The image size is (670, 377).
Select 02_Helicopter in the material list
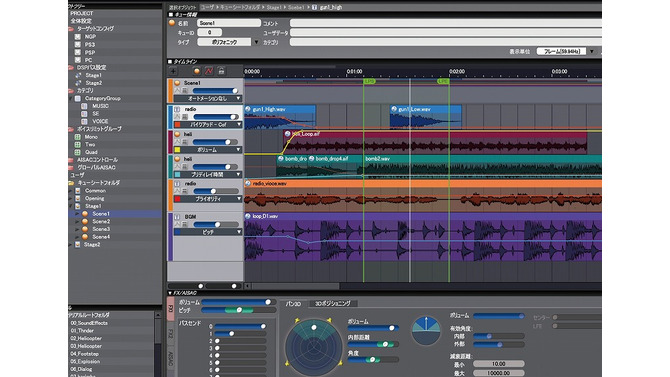(x=86, y=338)
